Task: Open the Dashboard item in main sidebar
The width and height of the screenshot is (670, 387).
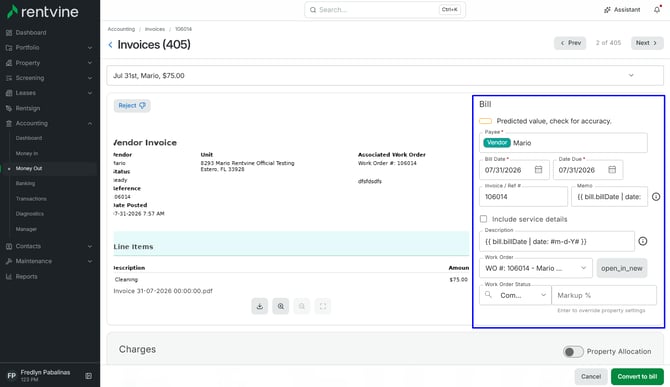Action: (x=31, y=32)
